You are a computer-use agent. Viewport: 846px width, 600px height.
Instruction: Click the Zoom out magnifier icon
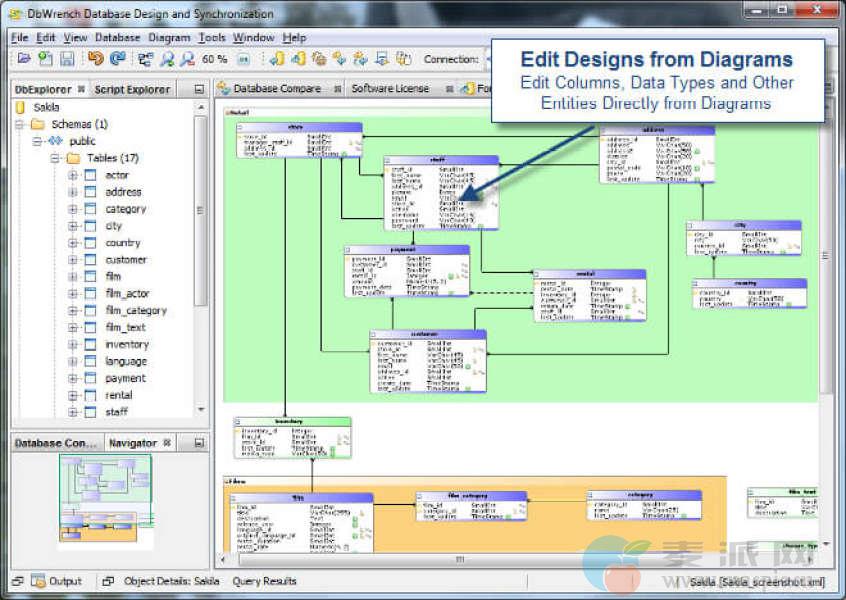187,59
